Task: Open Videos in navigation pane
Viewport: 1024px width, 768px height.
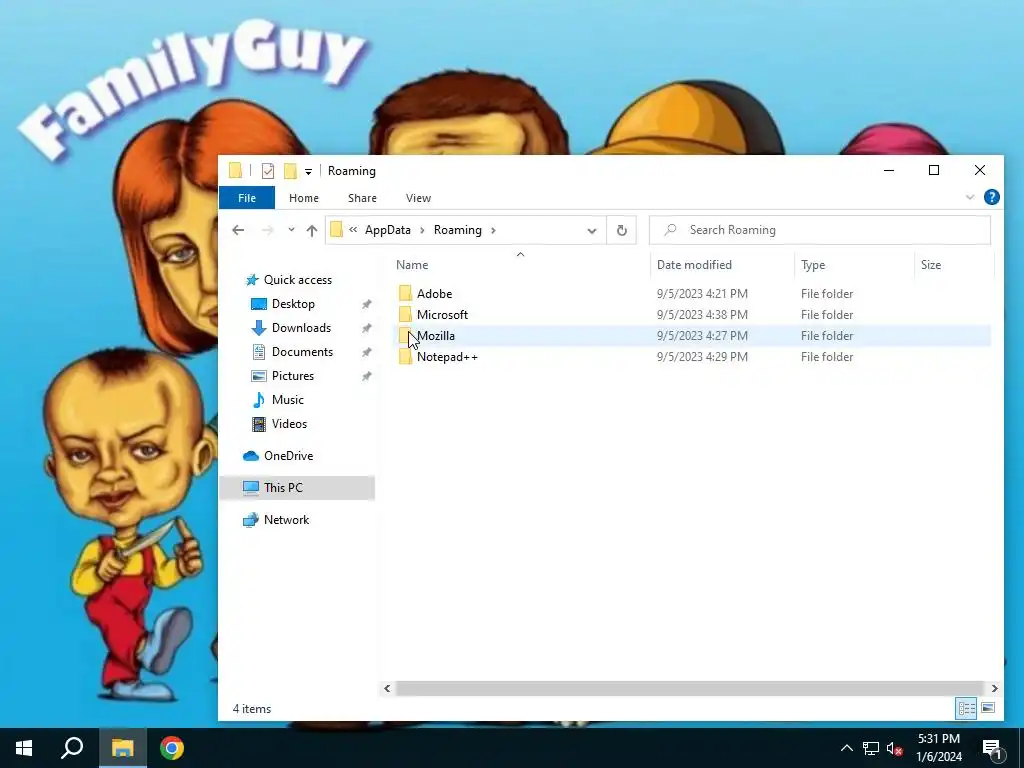Action: (289, 424)
